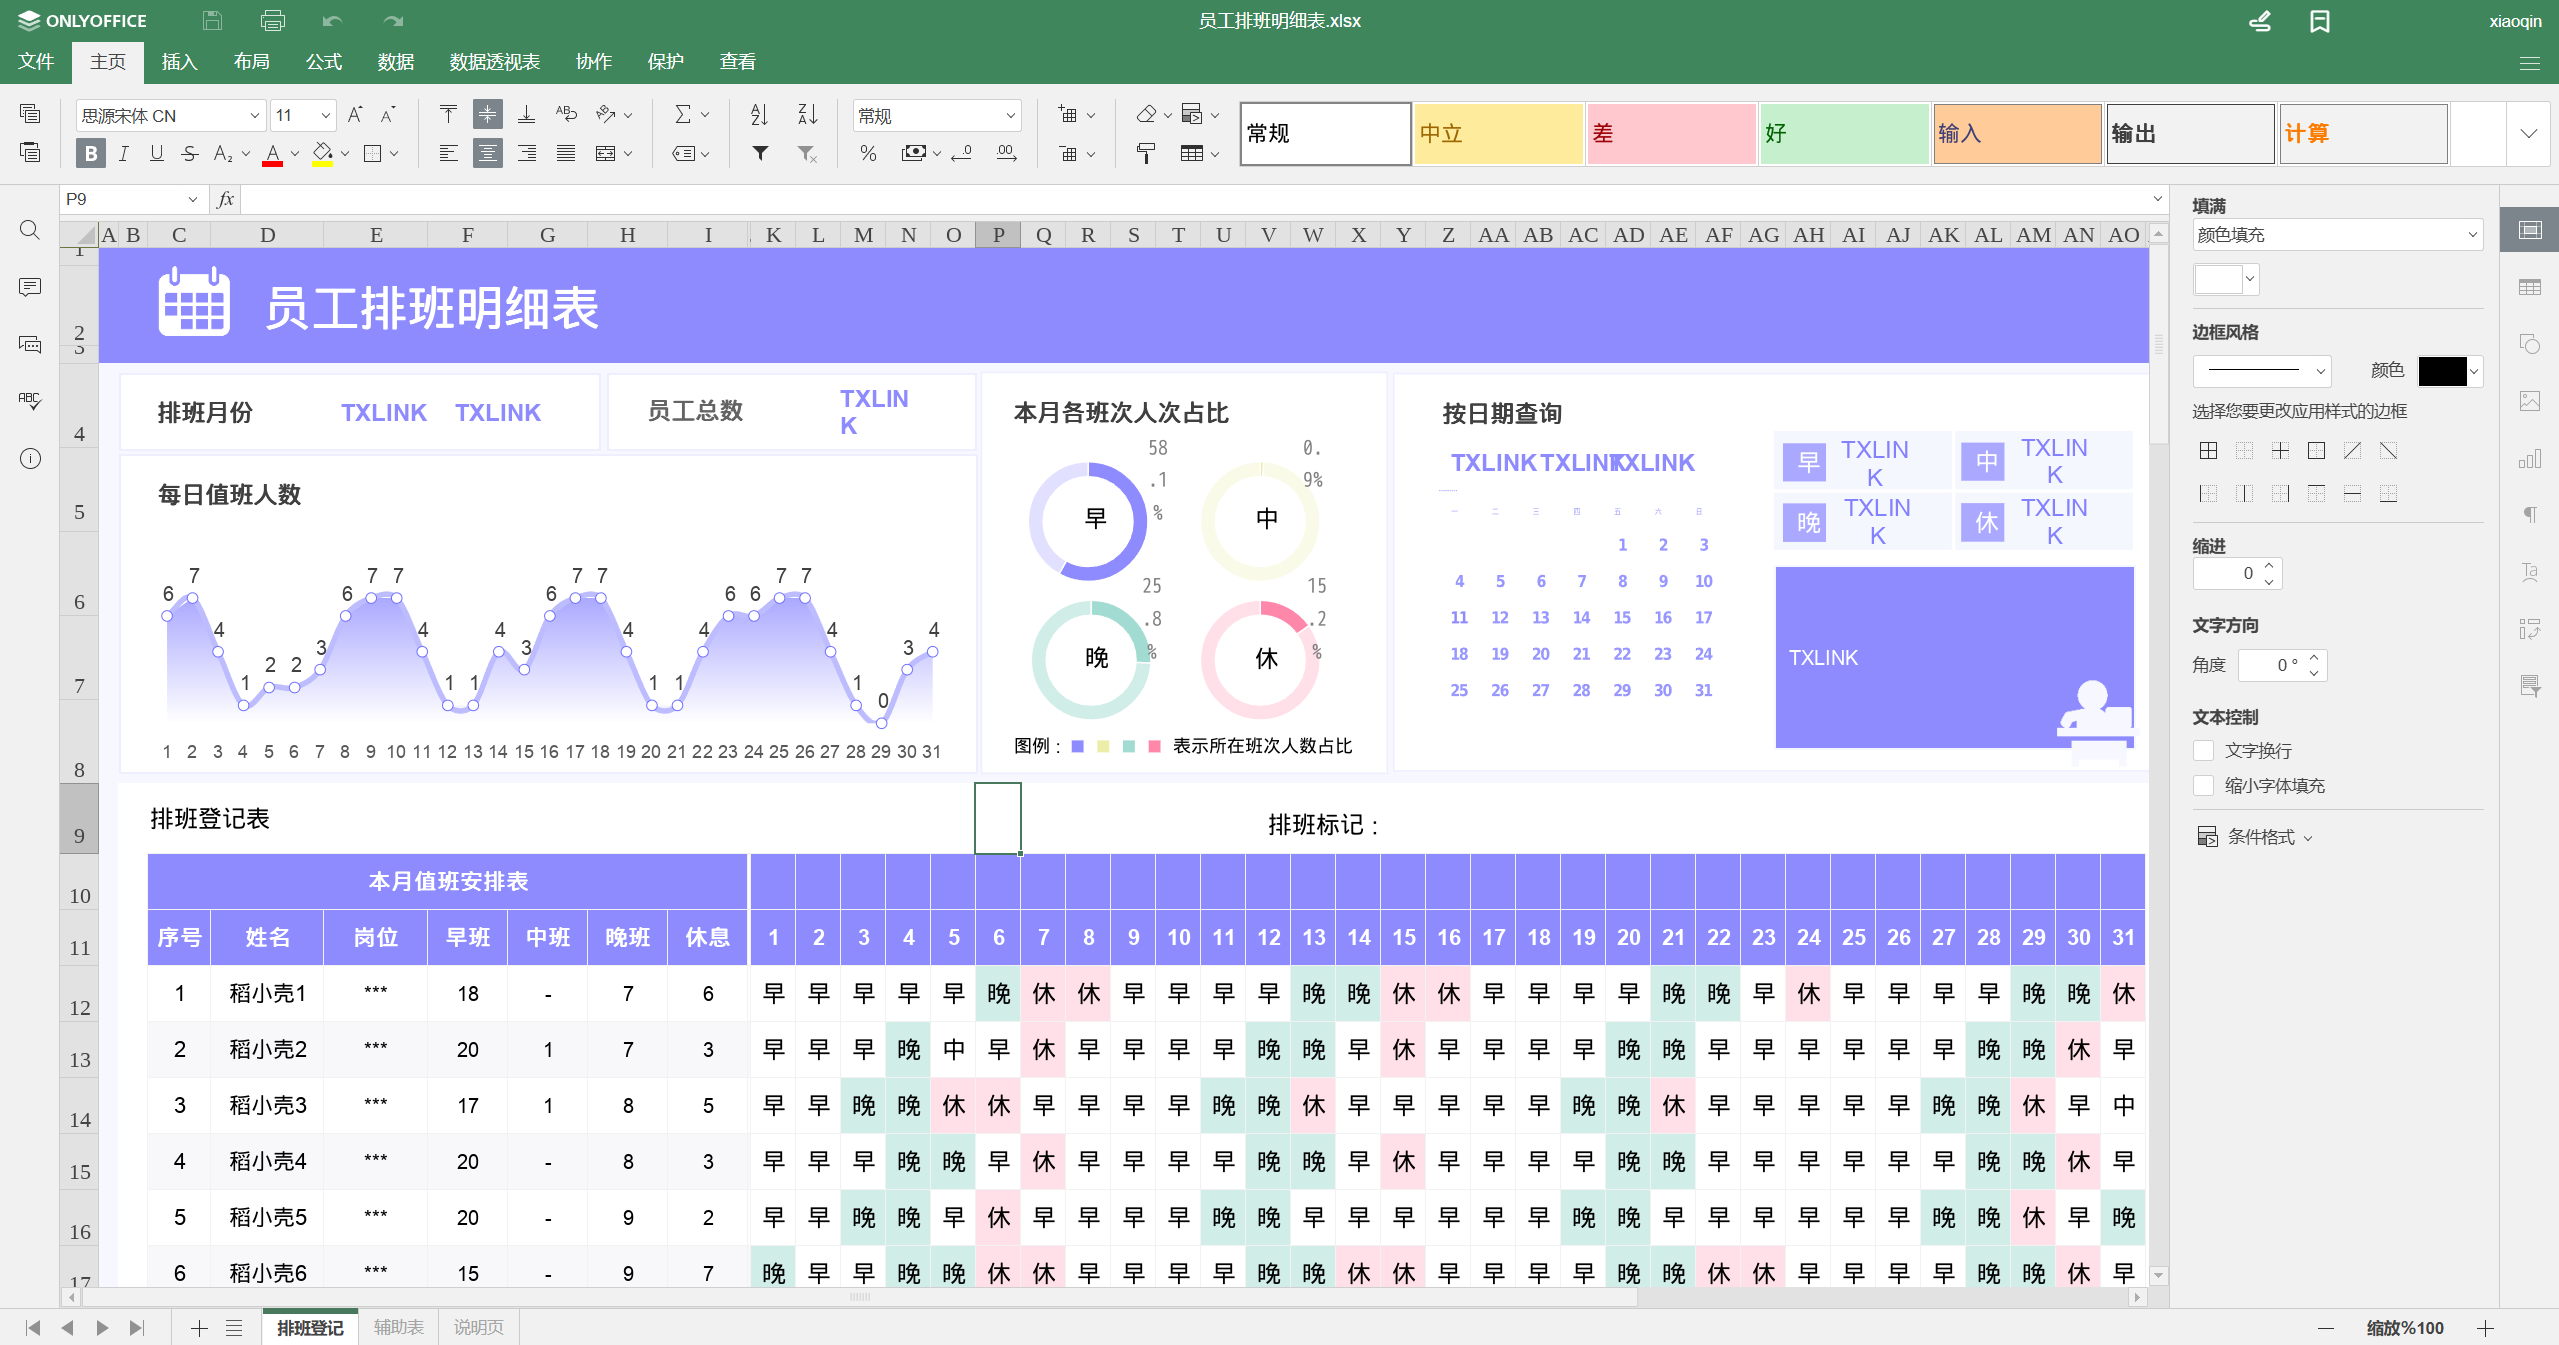Open the 插入 ribbon tab
This screenshot has height=1345, width=2559.
179,62
